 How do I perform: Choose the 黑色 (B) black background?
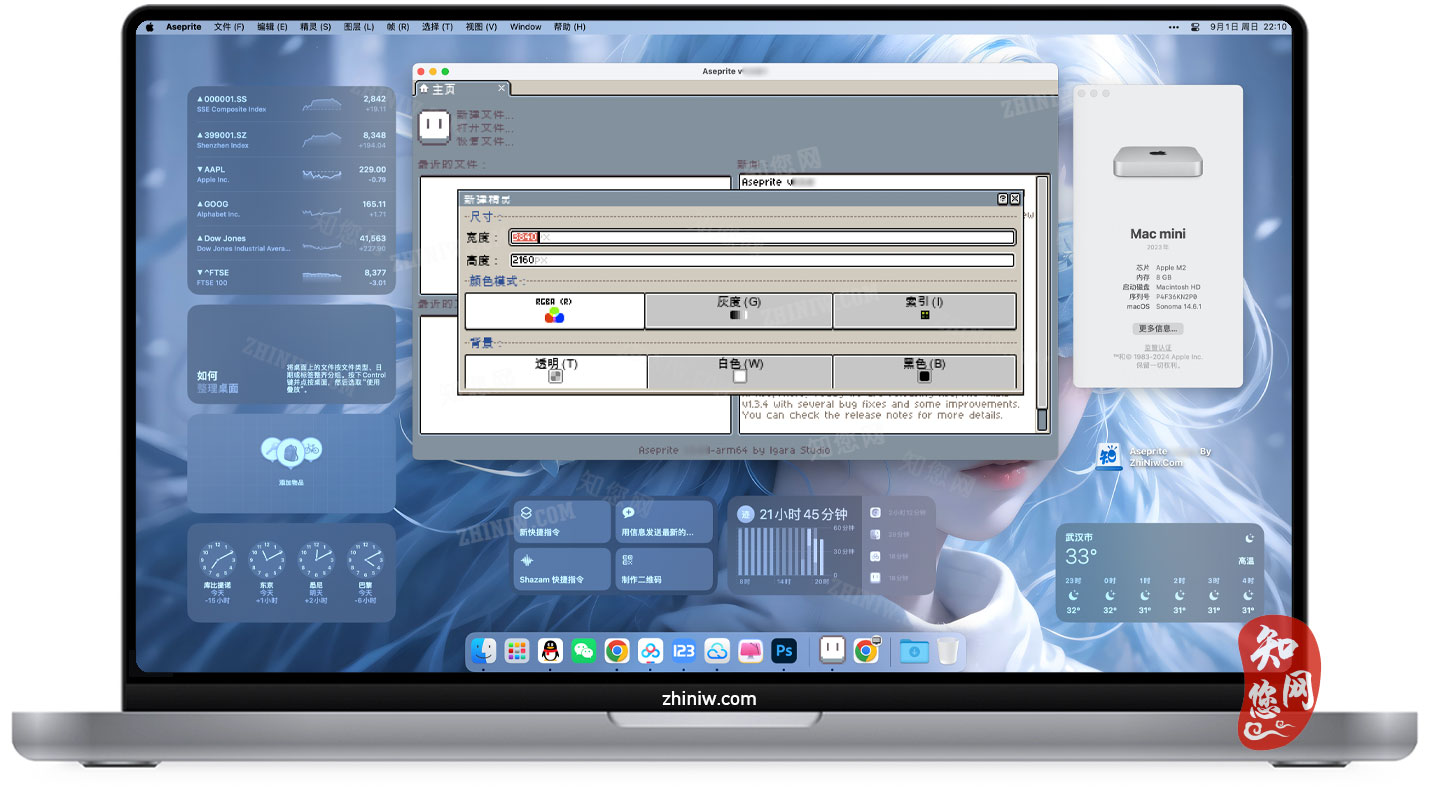point(924,372)
